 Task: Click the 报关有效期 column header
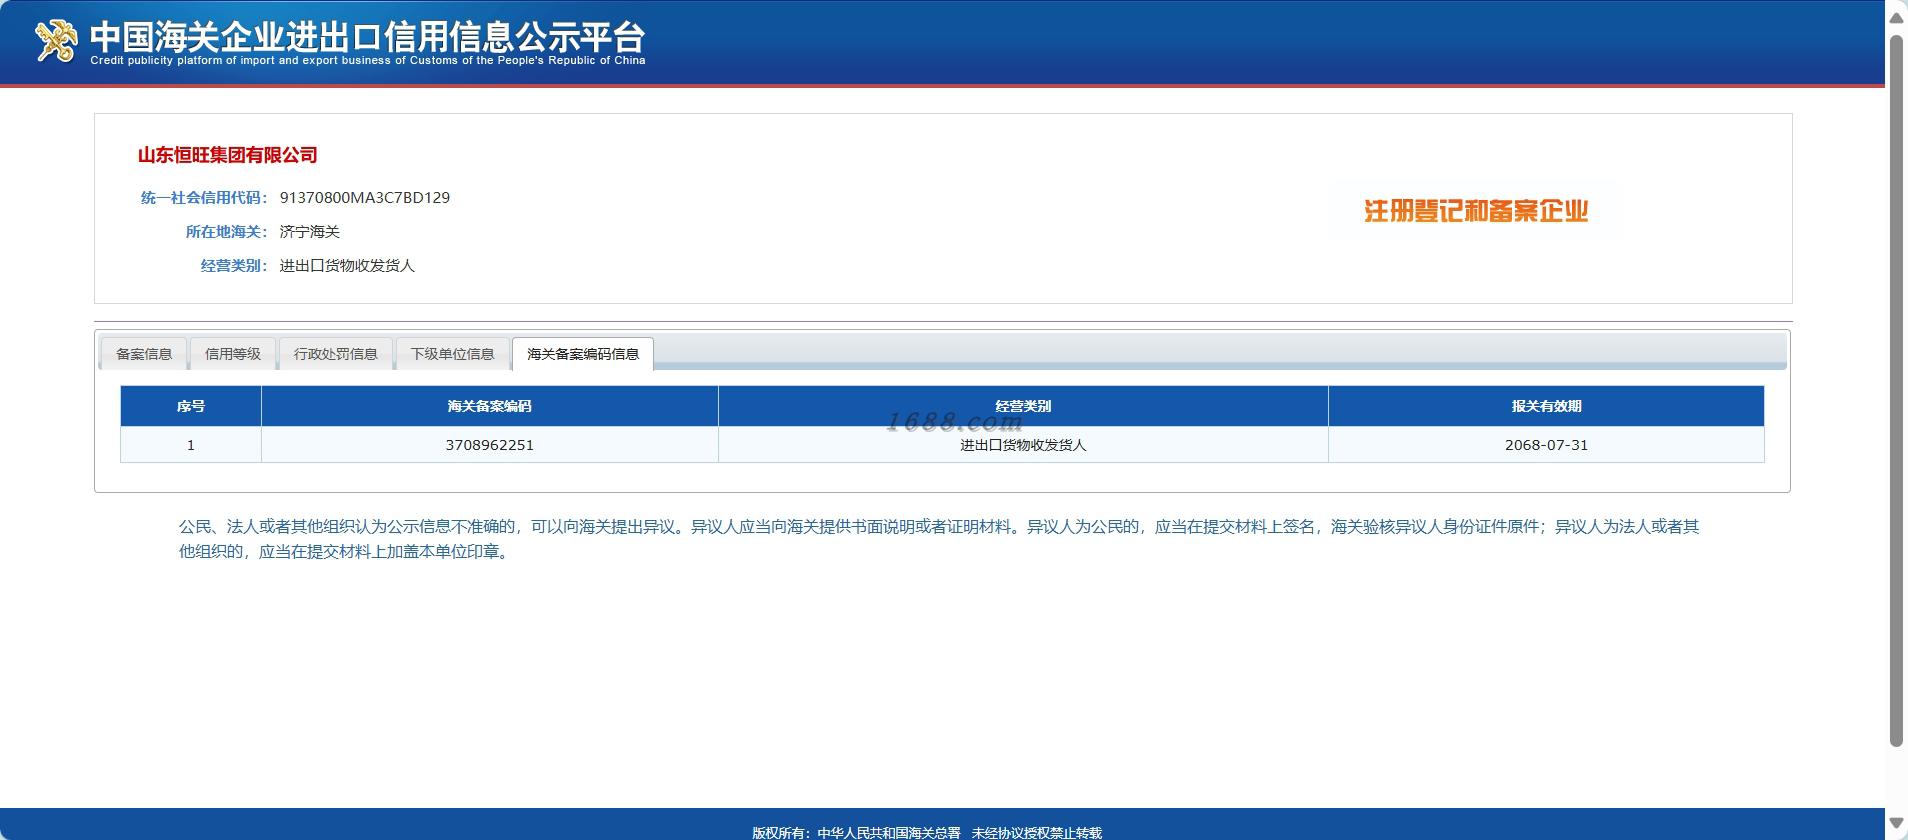1546,406
